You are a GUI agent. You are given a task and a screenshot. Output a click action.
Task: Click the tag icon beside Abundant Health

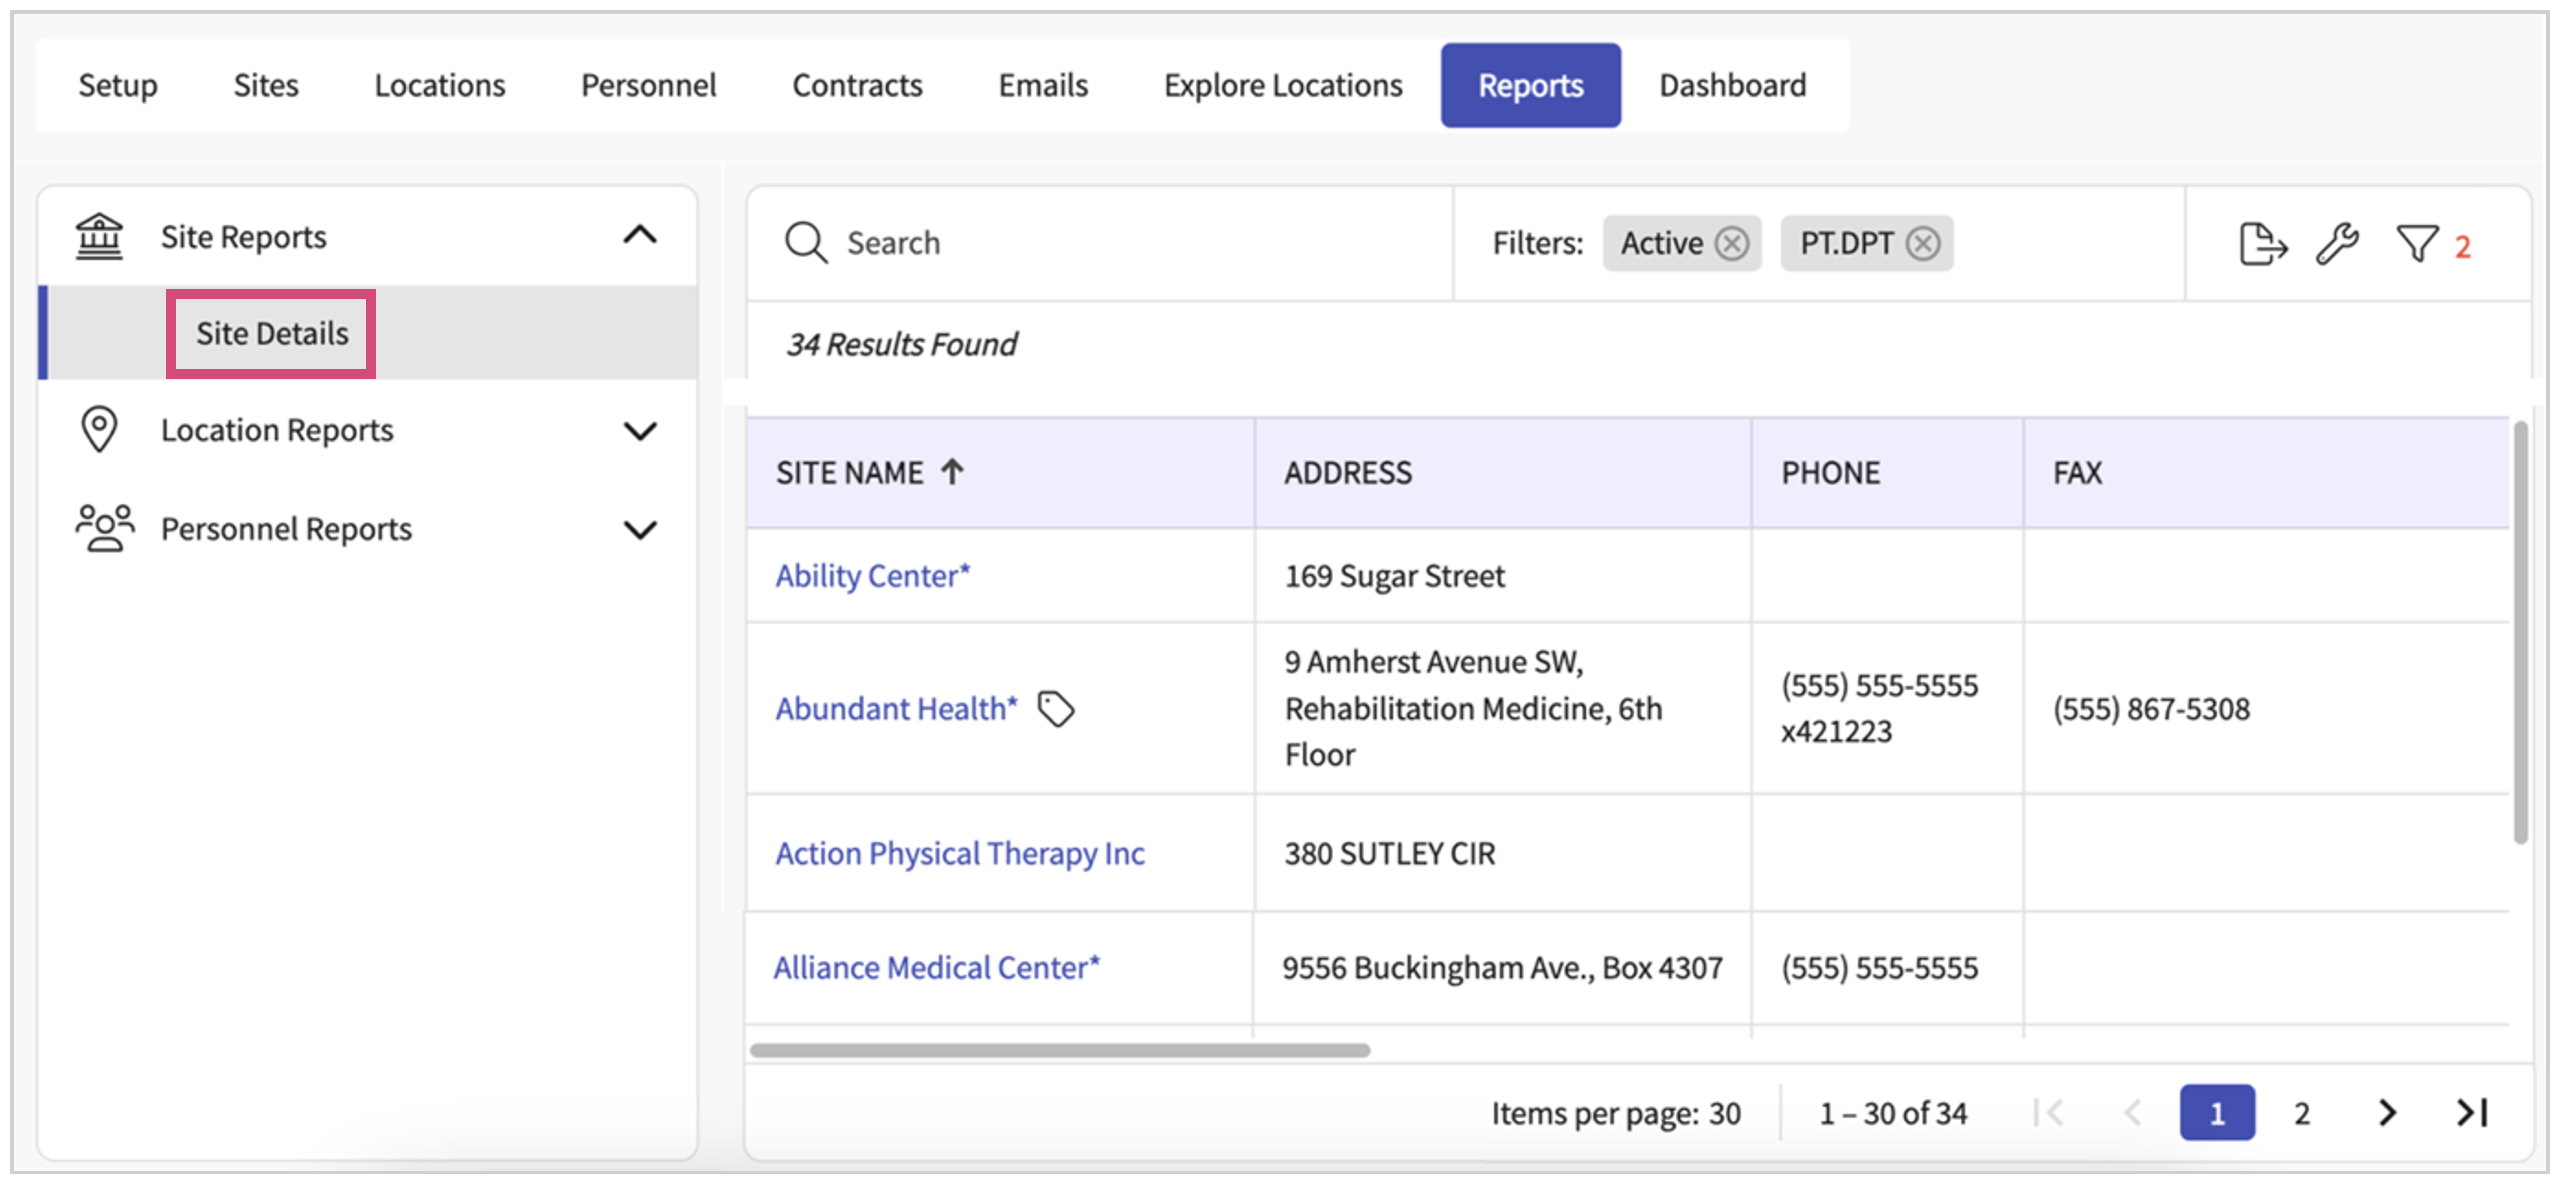pos(1055,710)
